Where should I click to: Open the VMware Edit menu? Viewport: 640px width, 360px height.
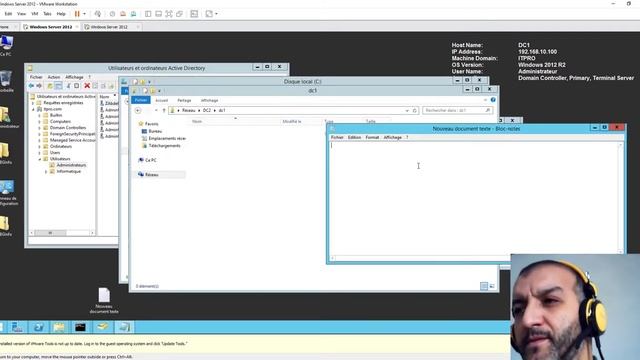click(x=8, y=14)
